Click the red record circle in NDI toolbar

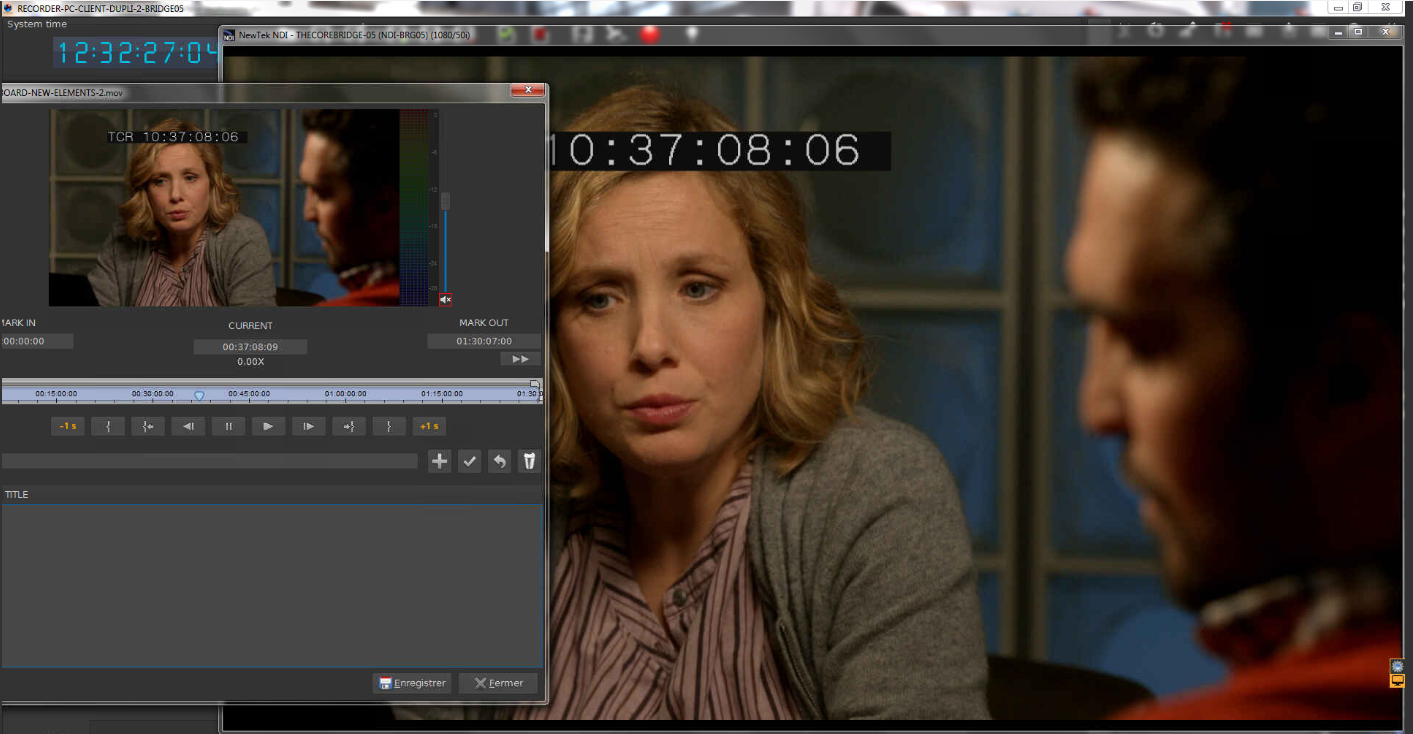[650, 34]
